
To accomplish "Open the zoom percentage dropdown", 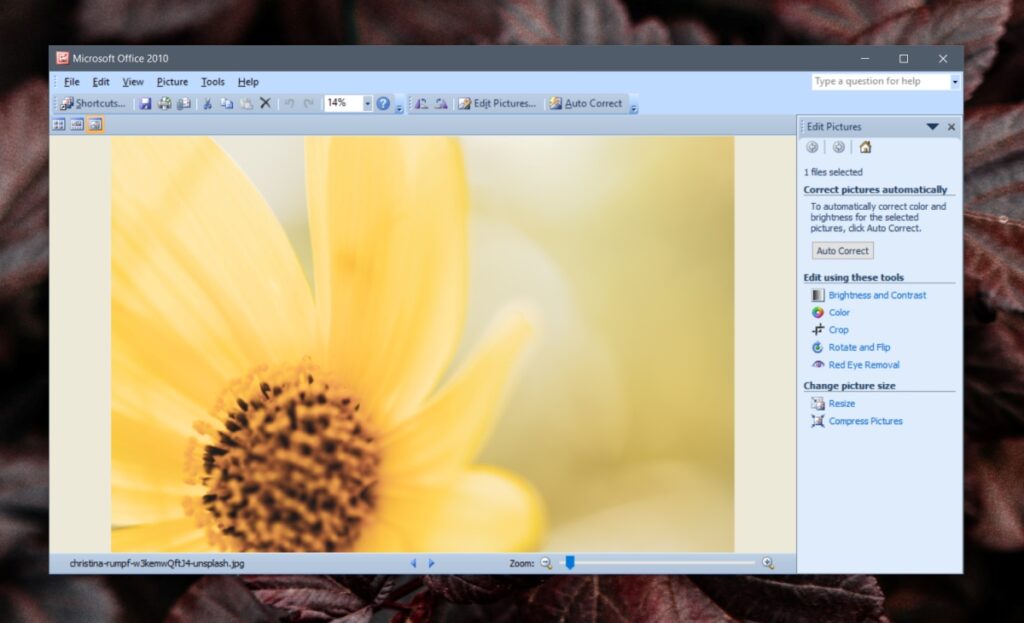I will [x=367, y=103].
